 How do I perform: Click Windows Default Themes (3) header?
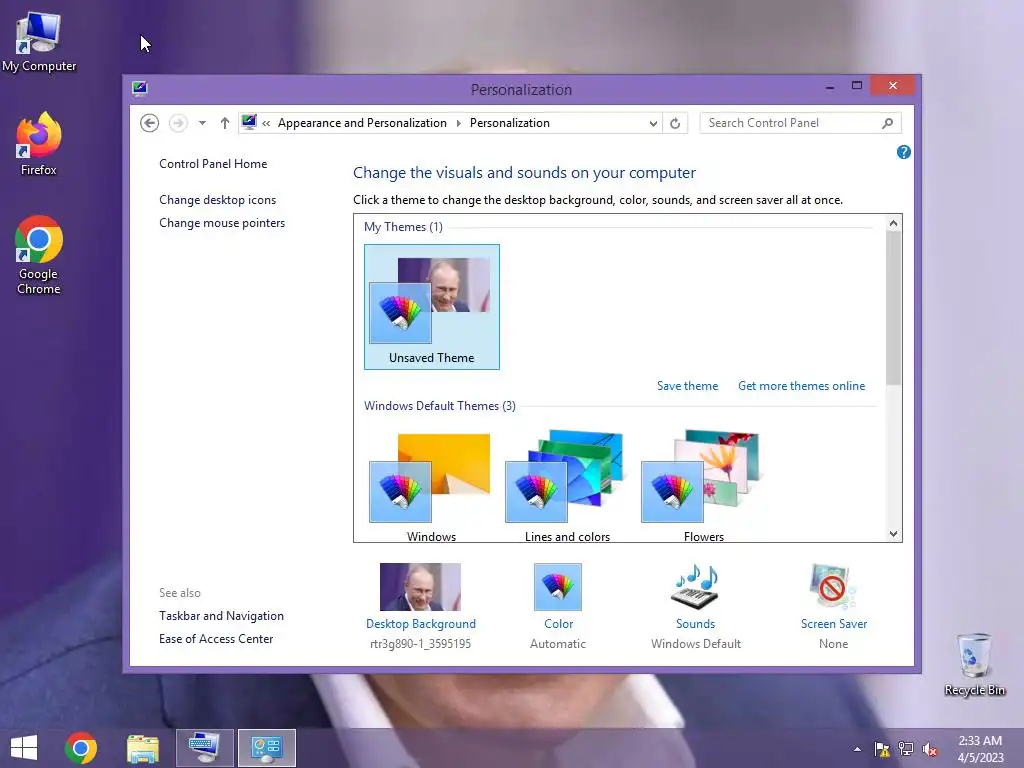[440, 406]
